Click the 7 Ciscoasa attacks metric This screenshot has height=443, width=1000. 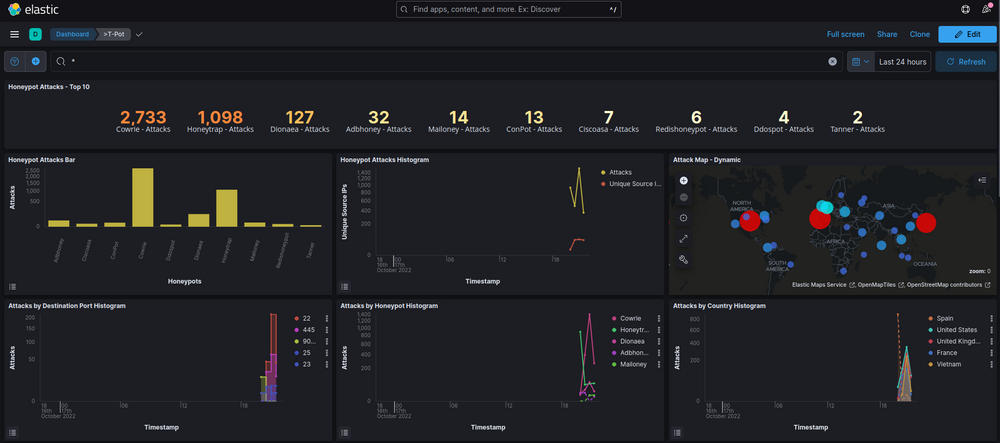pyautogui.click(x=608, y=121)
